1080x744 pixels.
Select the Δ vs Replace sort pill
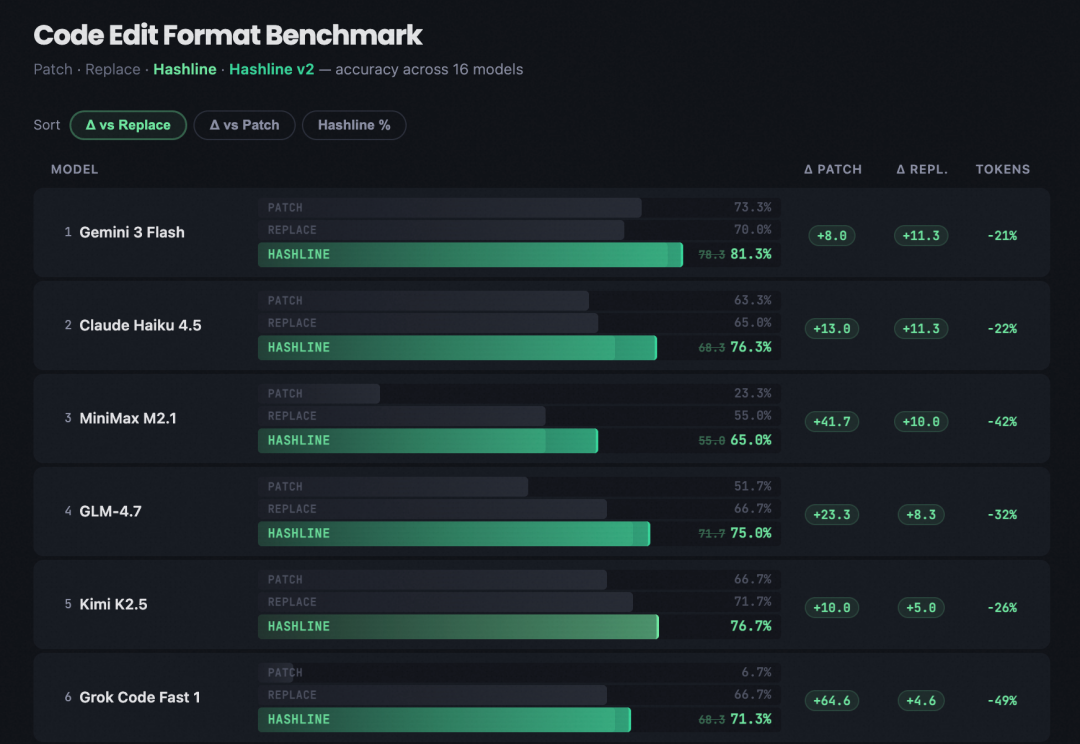pyautogui.click(x=128, y=125)
